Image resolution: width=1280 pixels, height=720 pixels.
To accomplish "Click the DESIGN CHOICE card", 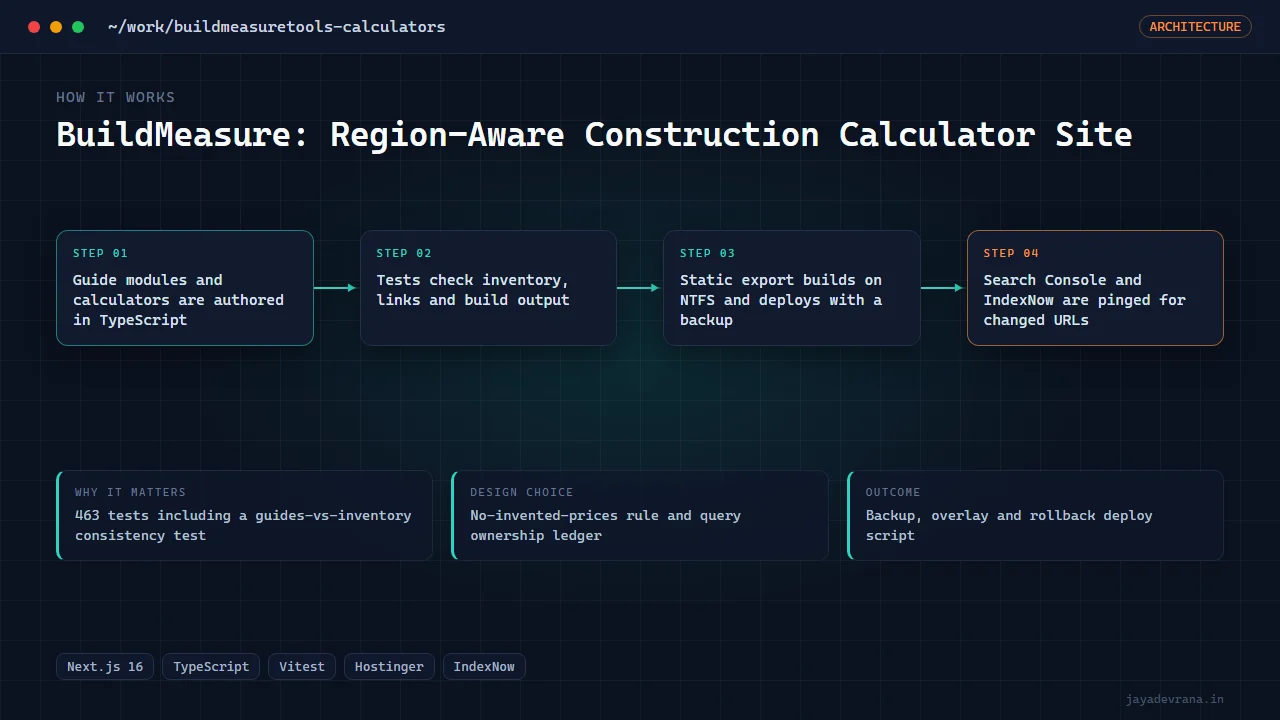I will 640,515.
